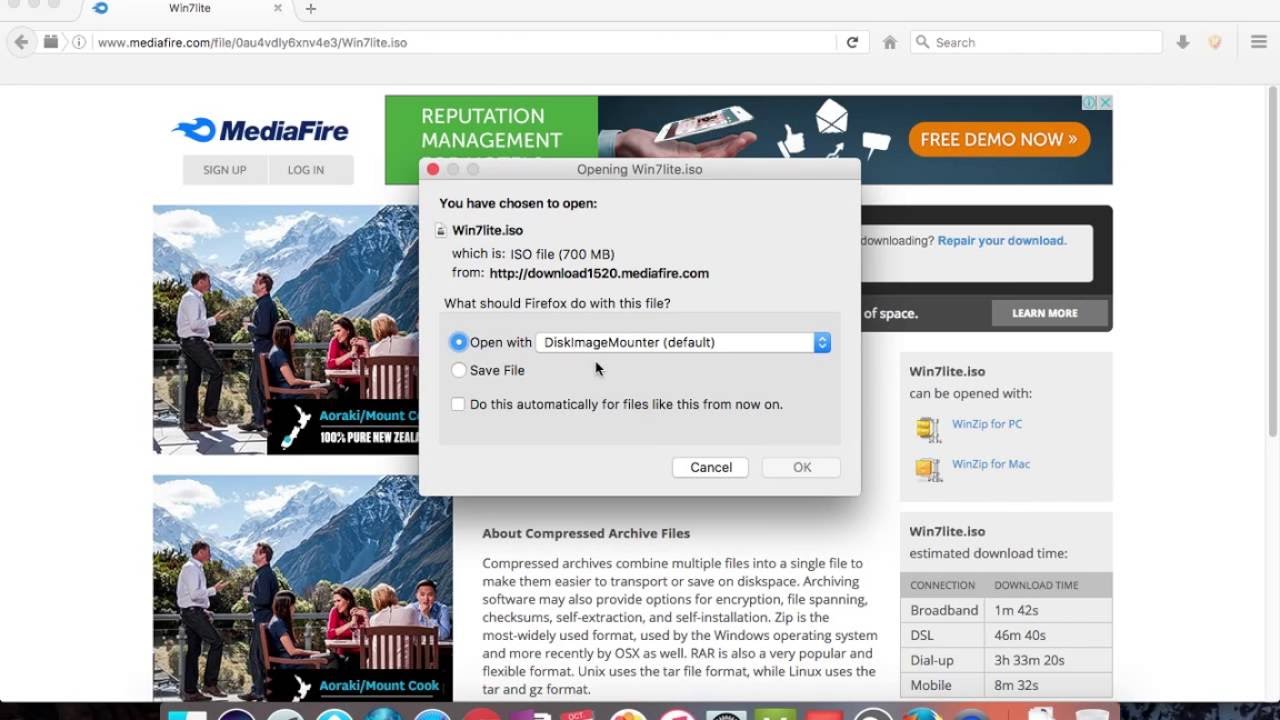The height and width of the screenshot is (720, 1280).
Task: Close the Win7lite tab
Action: click(278, 9)
